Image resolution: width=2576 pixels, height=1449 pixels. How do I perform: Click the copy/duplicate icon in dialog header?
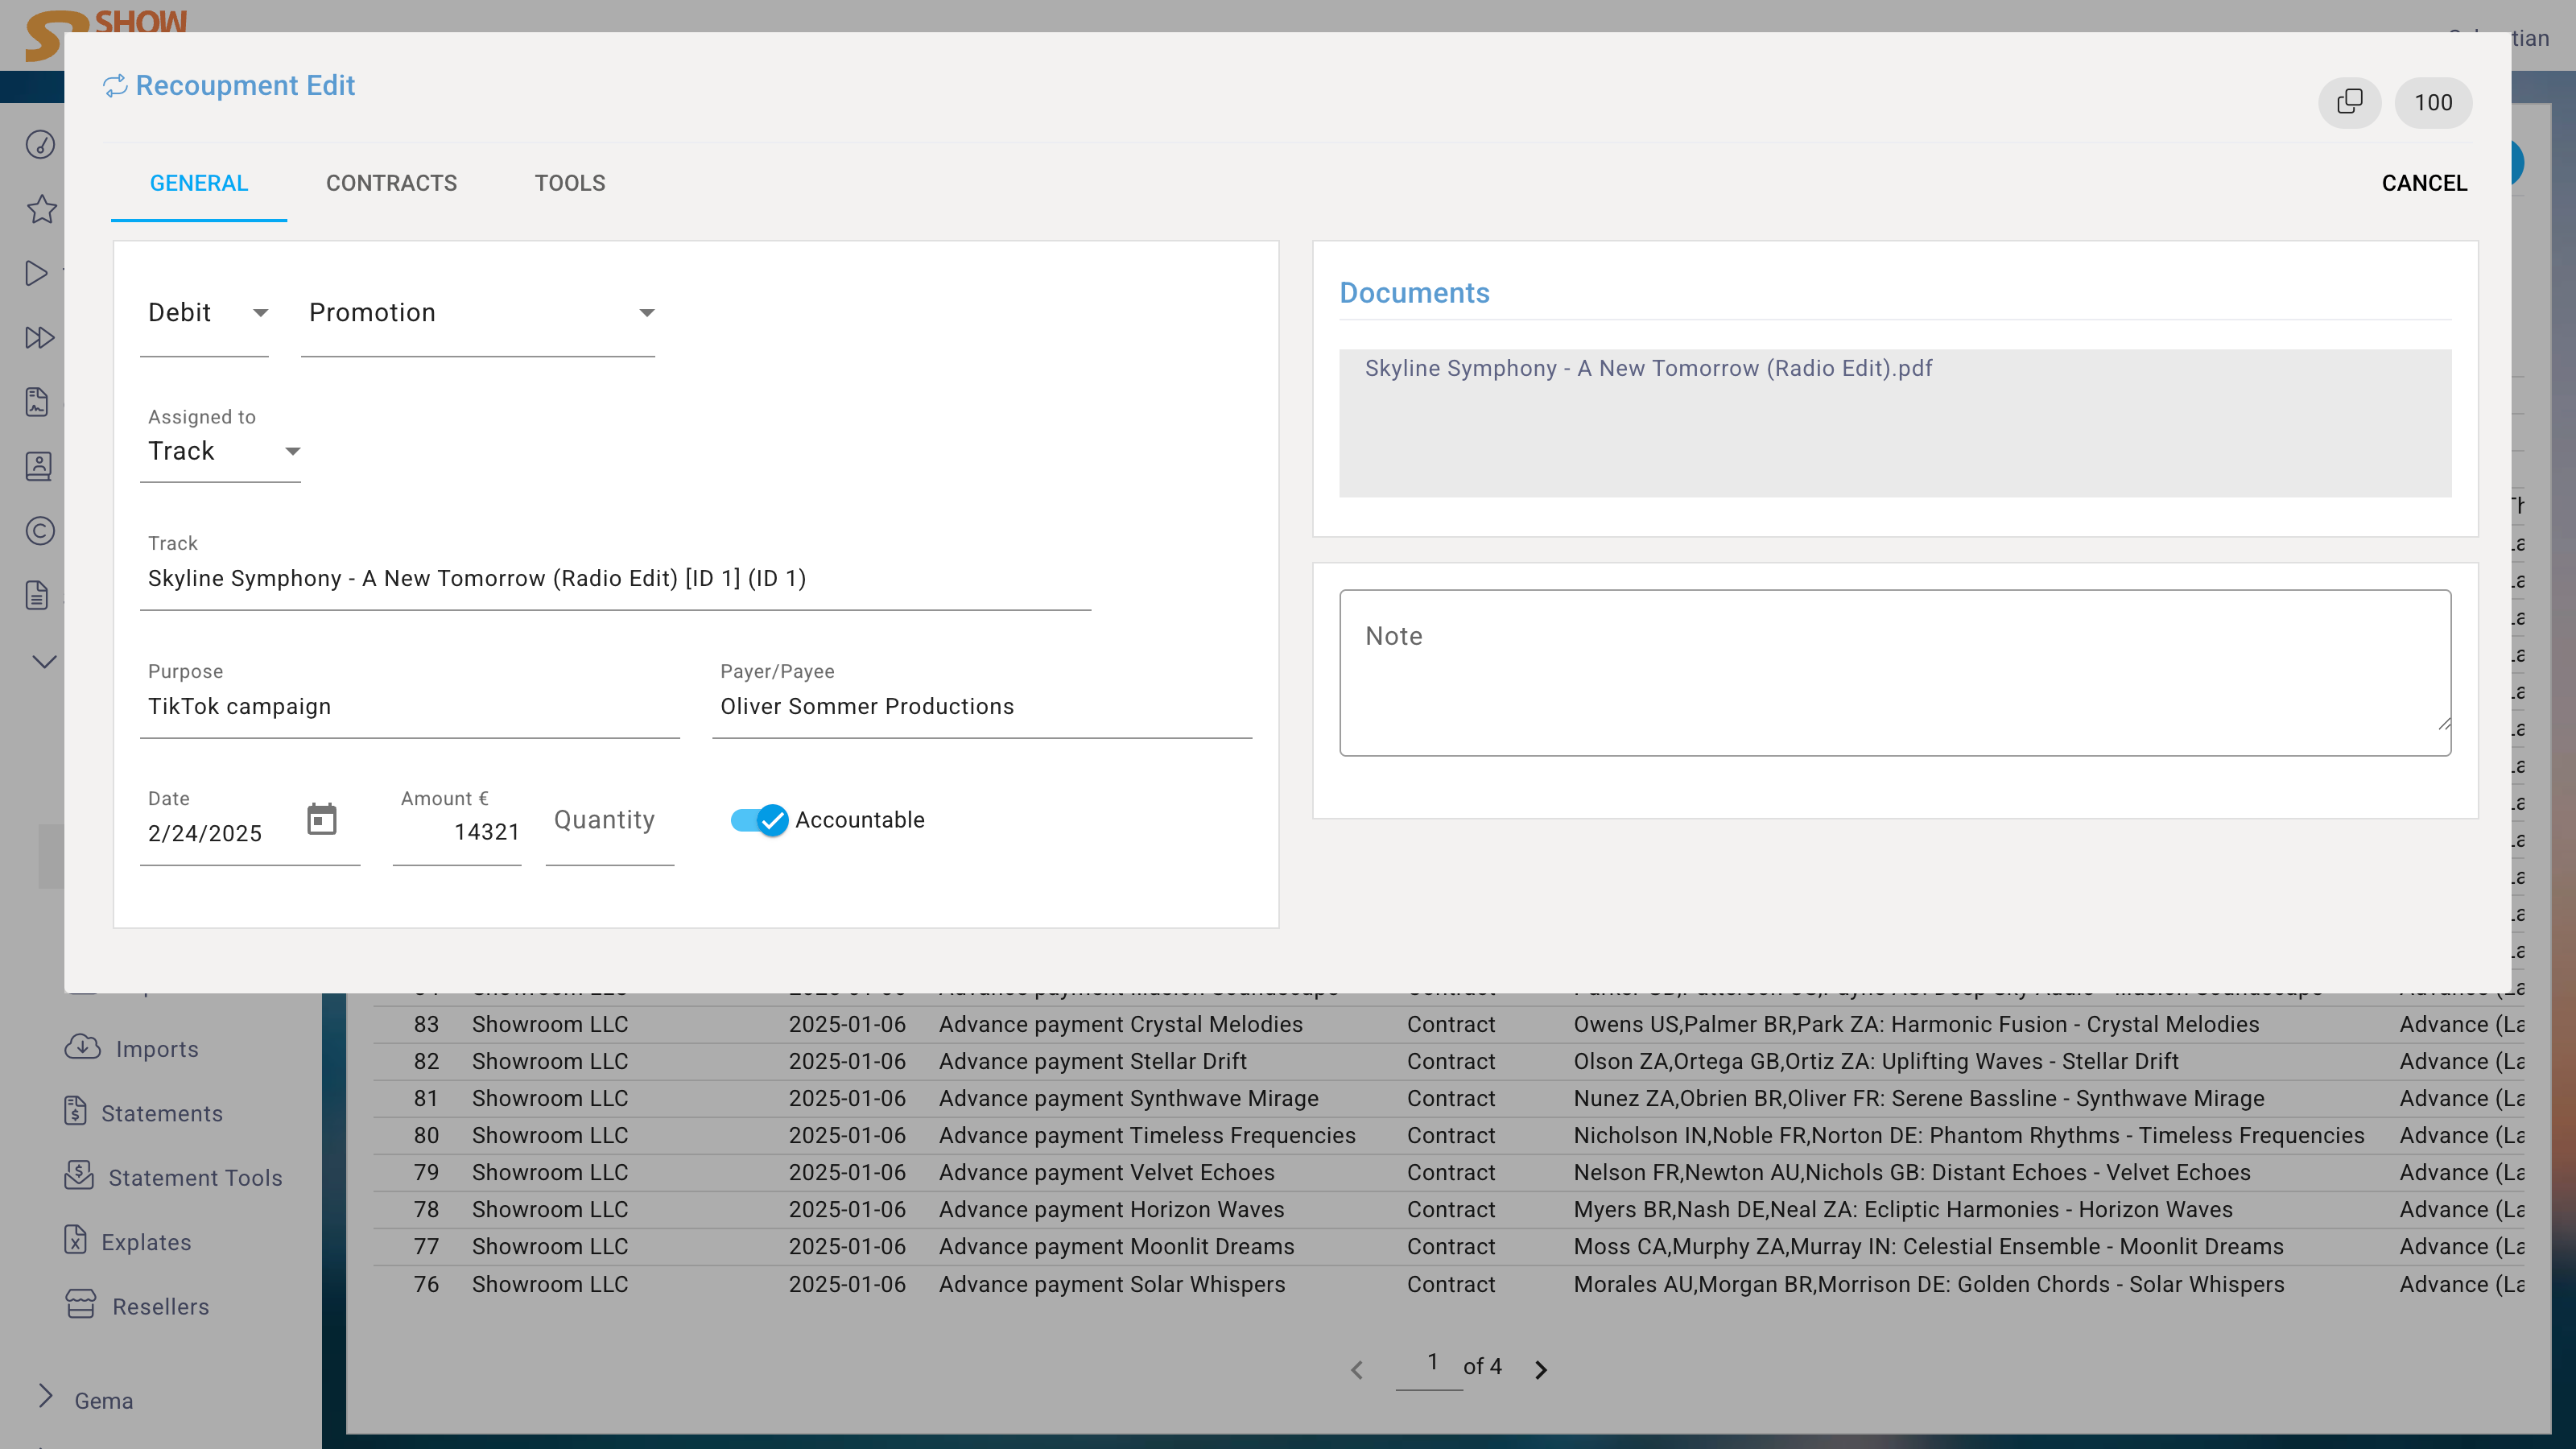pos(2349,102)
